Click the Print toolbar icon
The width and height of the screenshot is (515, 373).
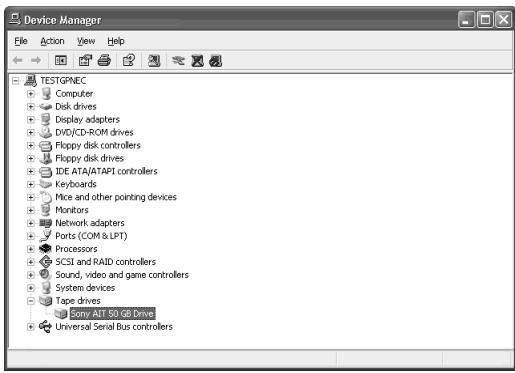click(x=104, y=60)
